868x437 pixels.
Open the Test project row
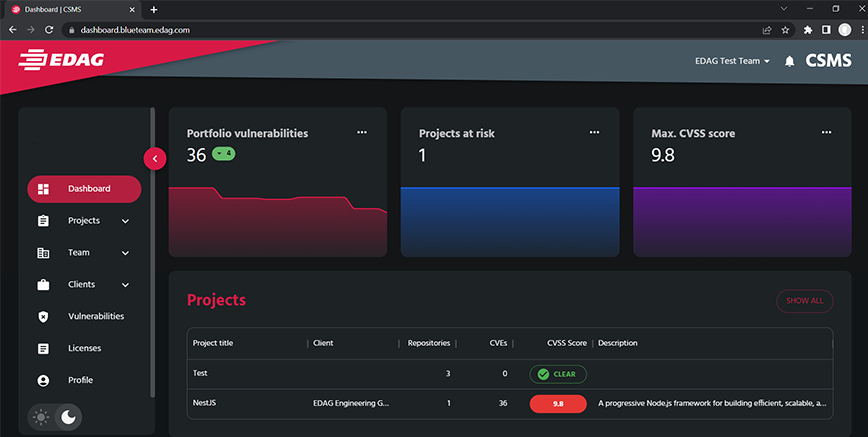coord(510,374)
